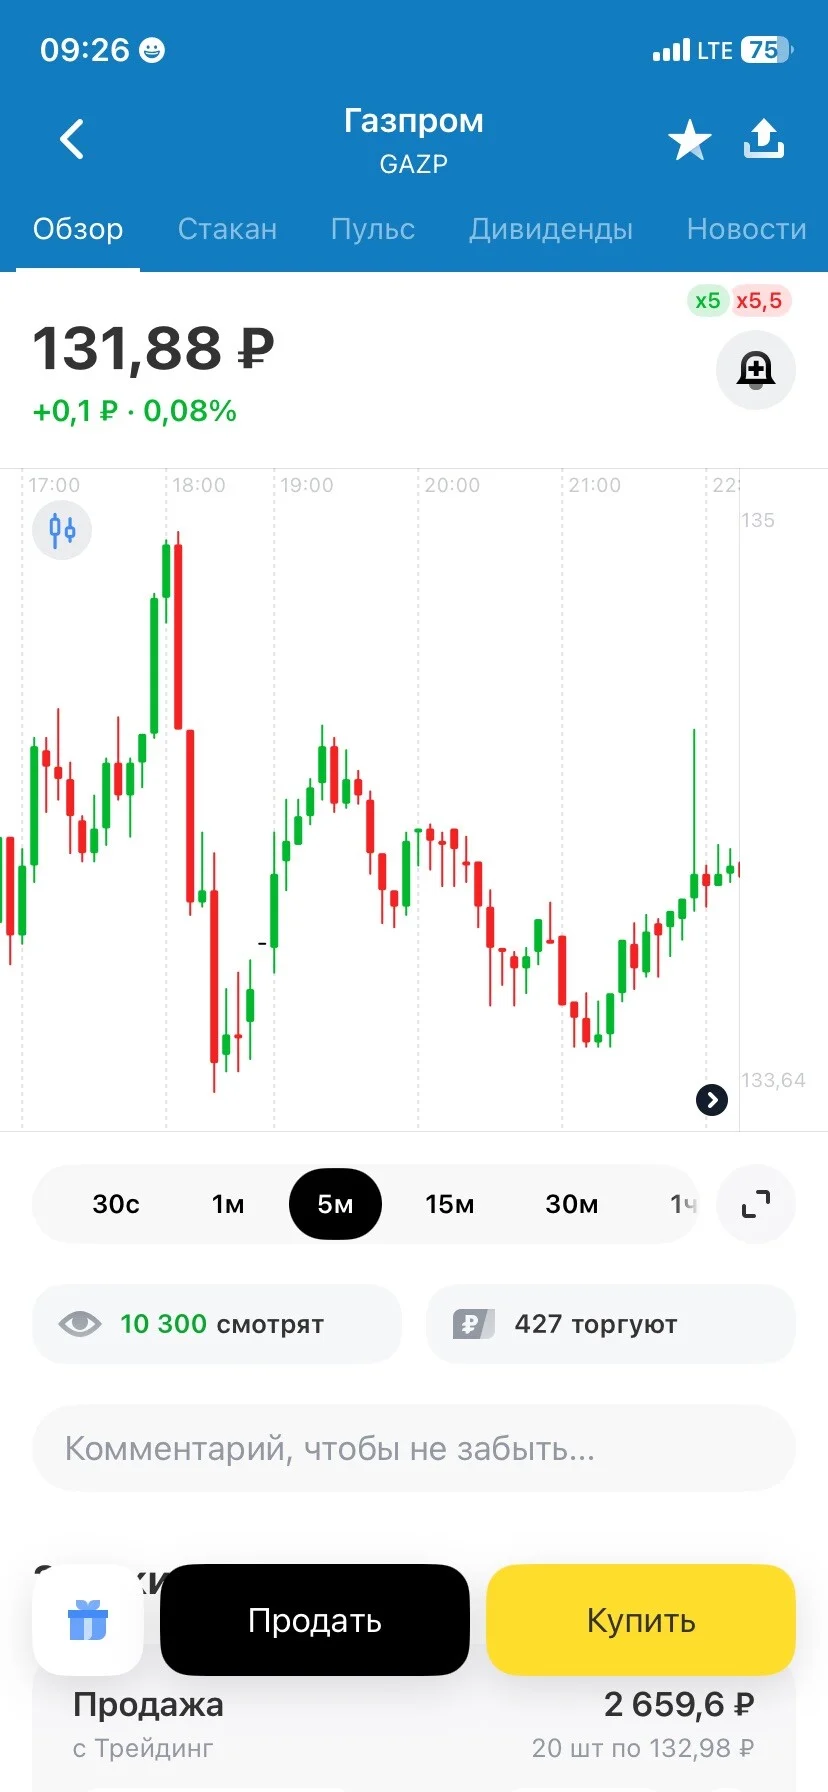Select the 1м timeframe
This screenshot has width=828, height=1792.
click(x=228, y=1204)
